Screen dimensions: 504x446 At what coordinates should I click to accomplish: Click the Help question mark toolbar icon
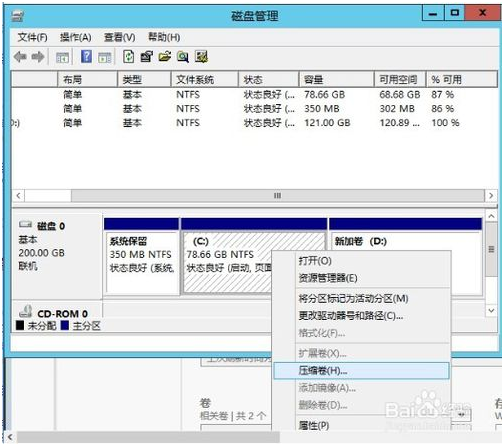(x=86, y=57)
